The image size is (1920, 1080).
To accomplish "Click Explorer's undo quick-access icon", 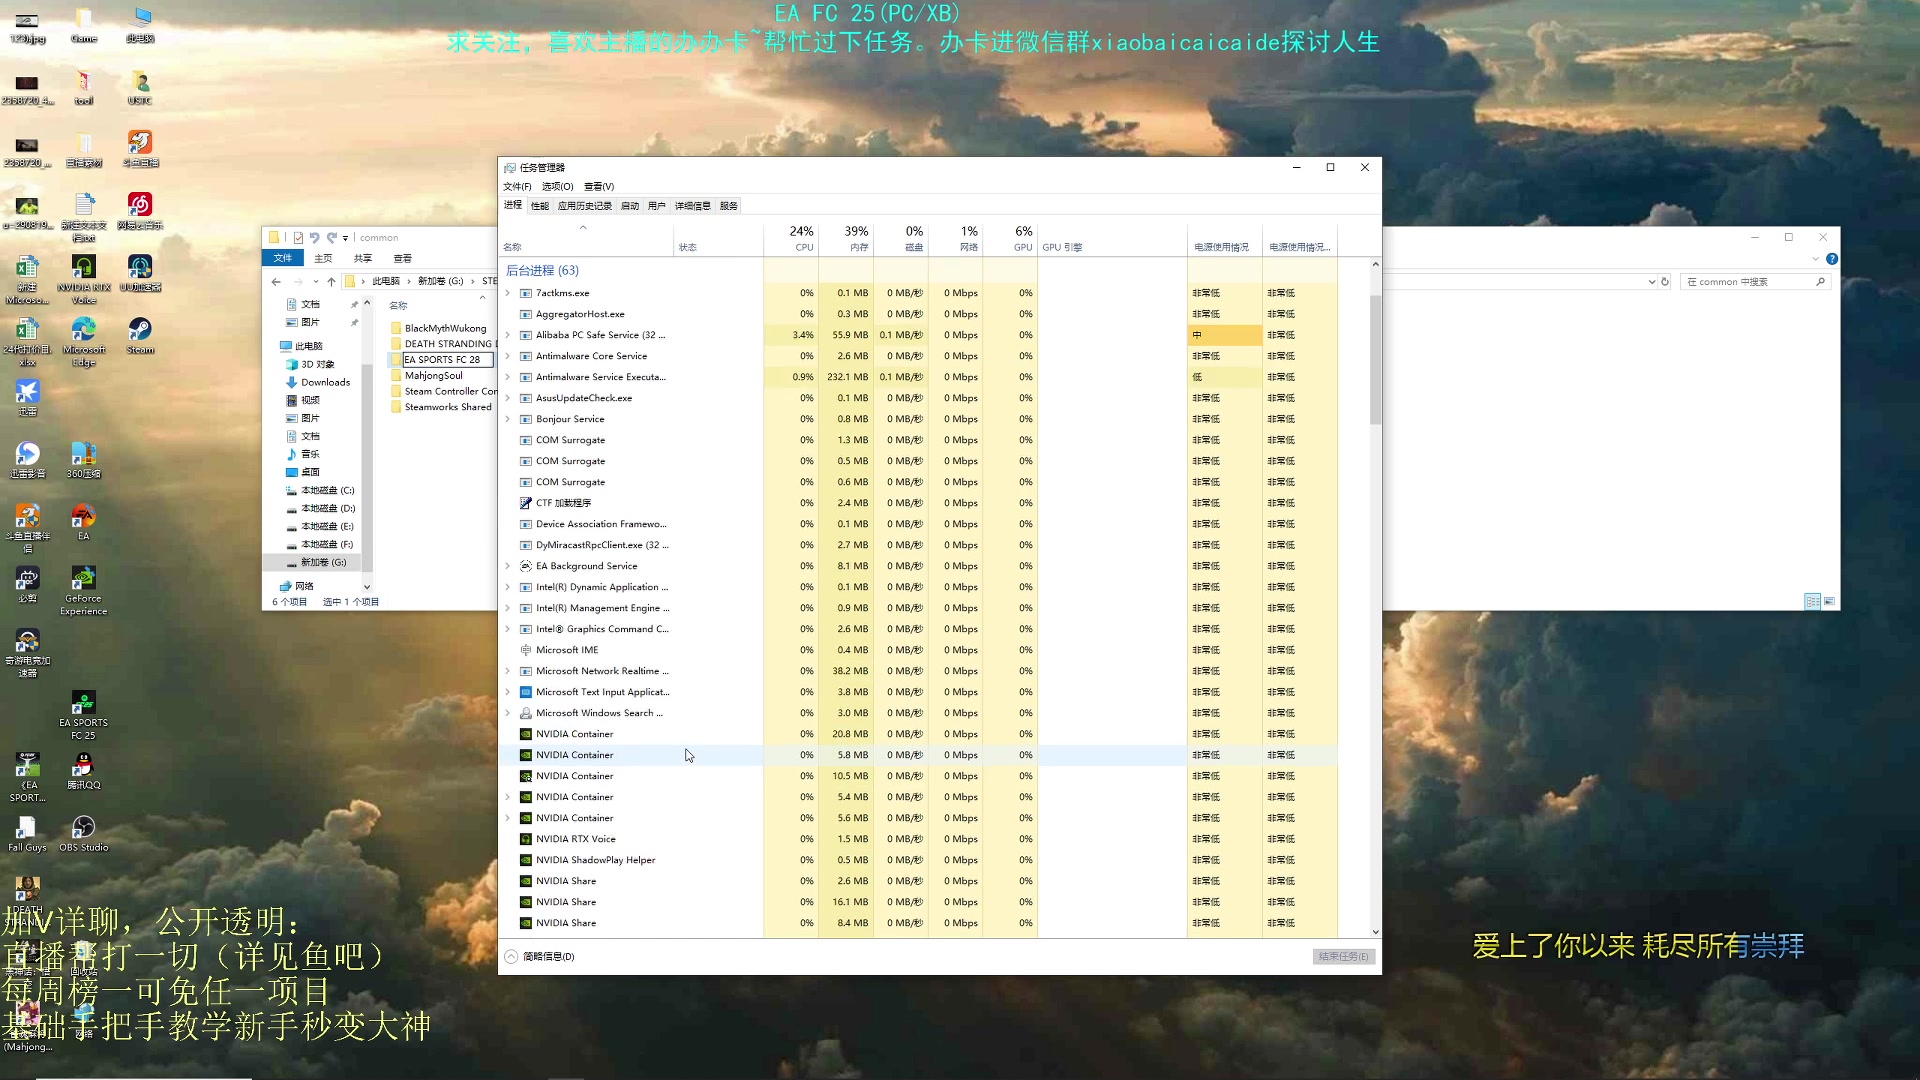I will coord(314,238).
